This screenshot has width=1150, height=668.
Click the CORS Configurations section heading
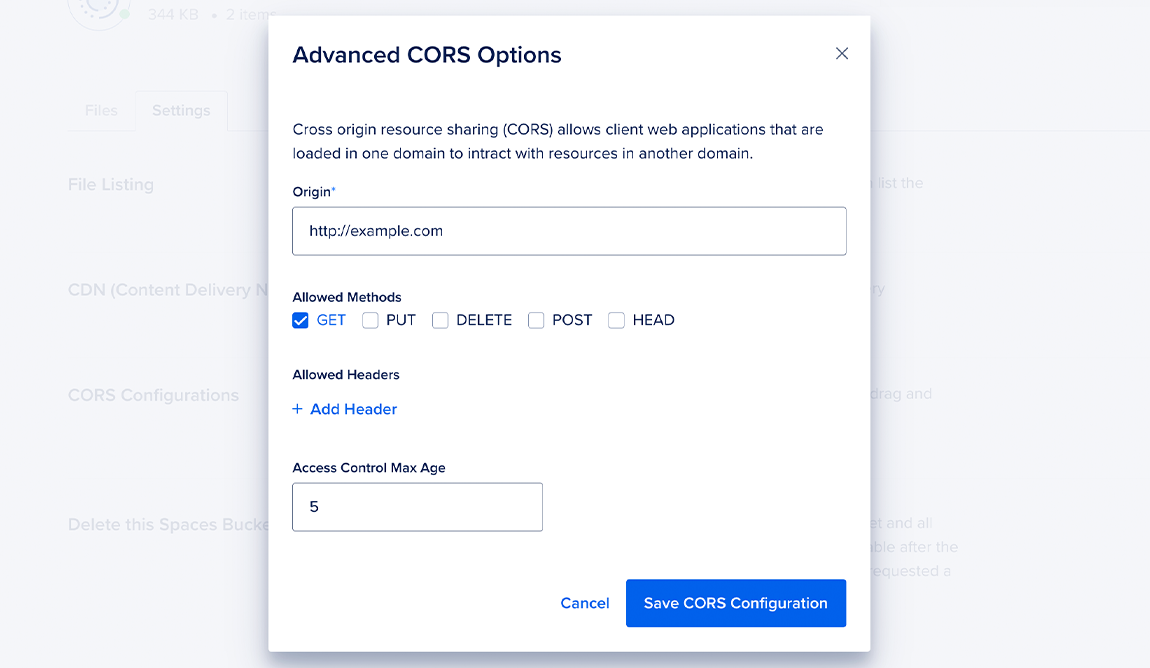[153, 395]
